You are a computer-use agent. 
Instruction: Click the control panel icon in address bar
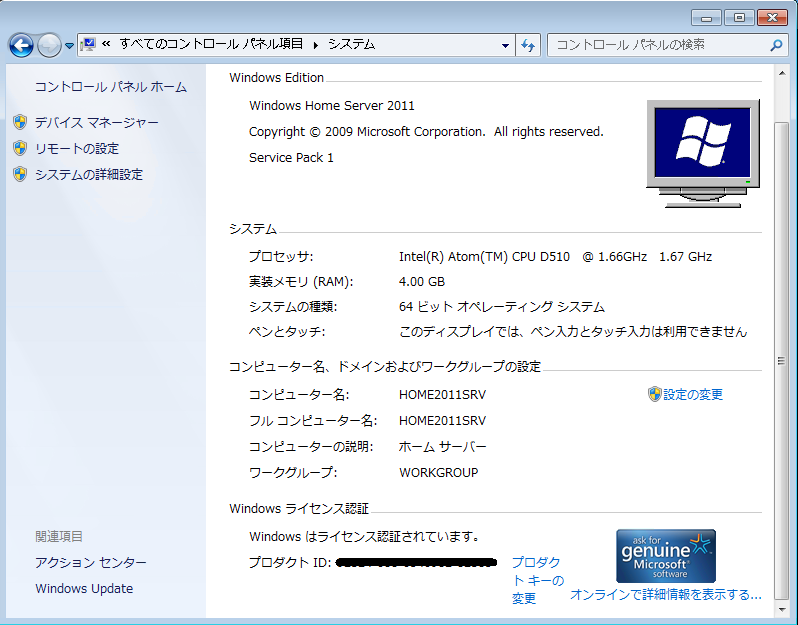coord(88,44)
